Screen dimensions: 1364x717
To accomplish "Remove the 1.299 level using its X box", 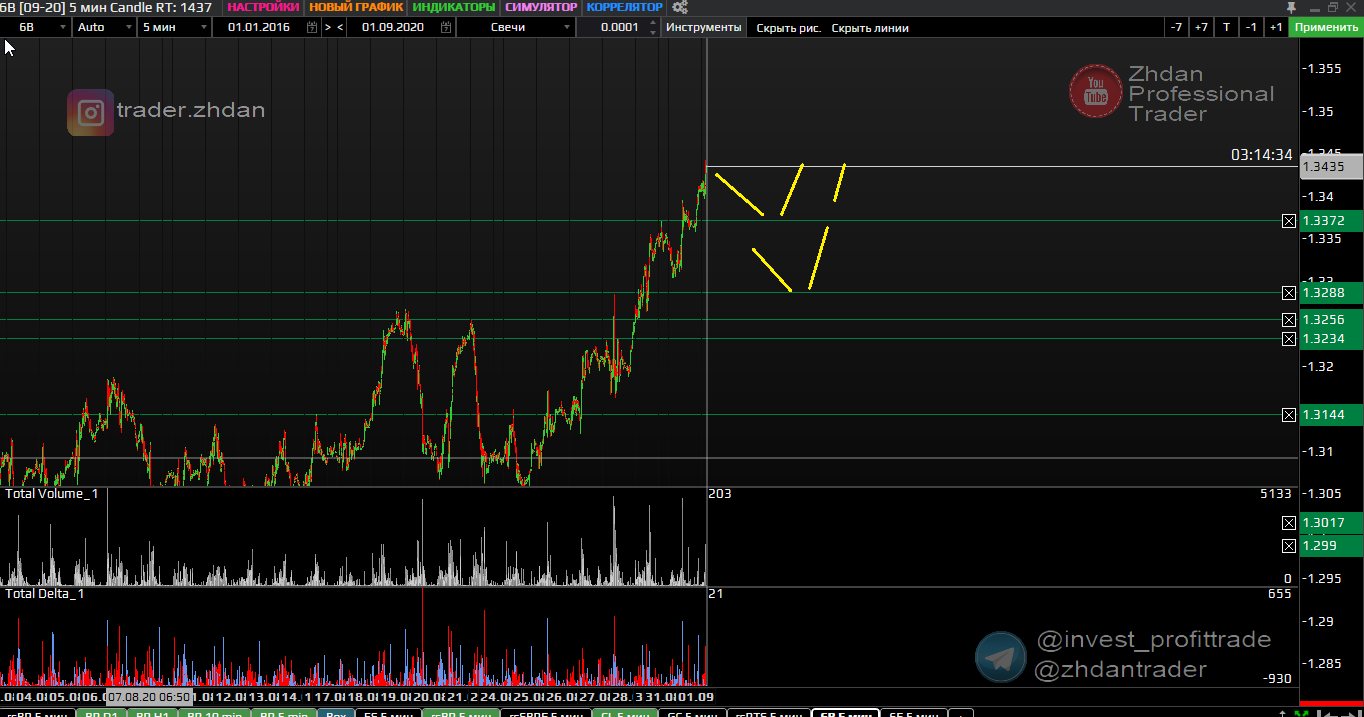I will click(x=1289, y=546).
